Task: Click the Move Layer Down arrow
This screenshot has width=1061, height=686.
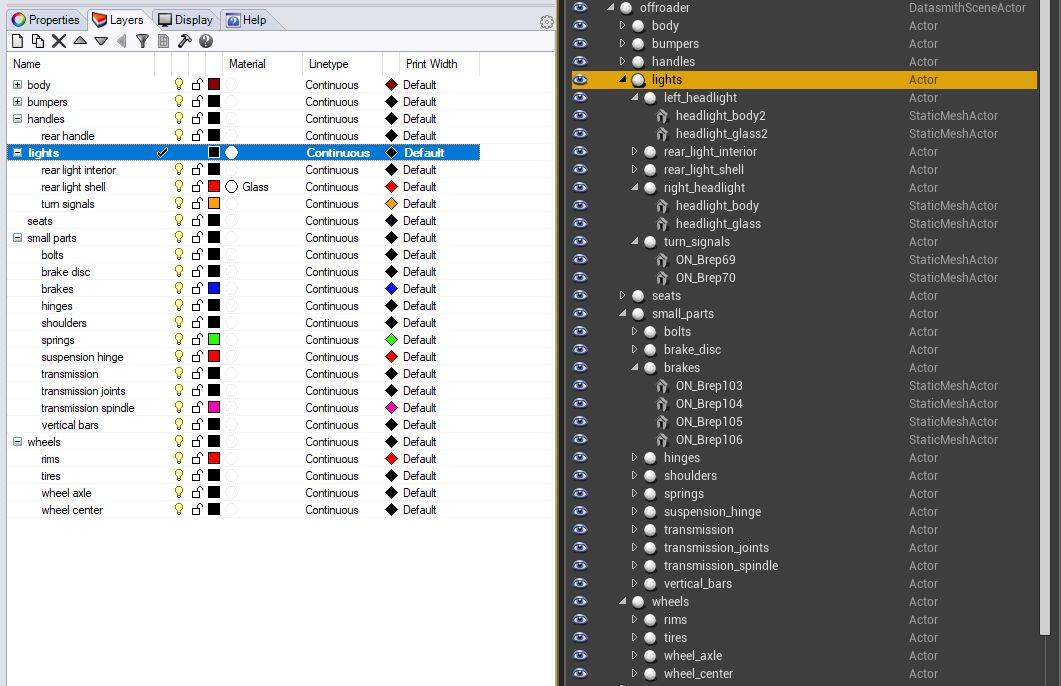Action: 101,41
